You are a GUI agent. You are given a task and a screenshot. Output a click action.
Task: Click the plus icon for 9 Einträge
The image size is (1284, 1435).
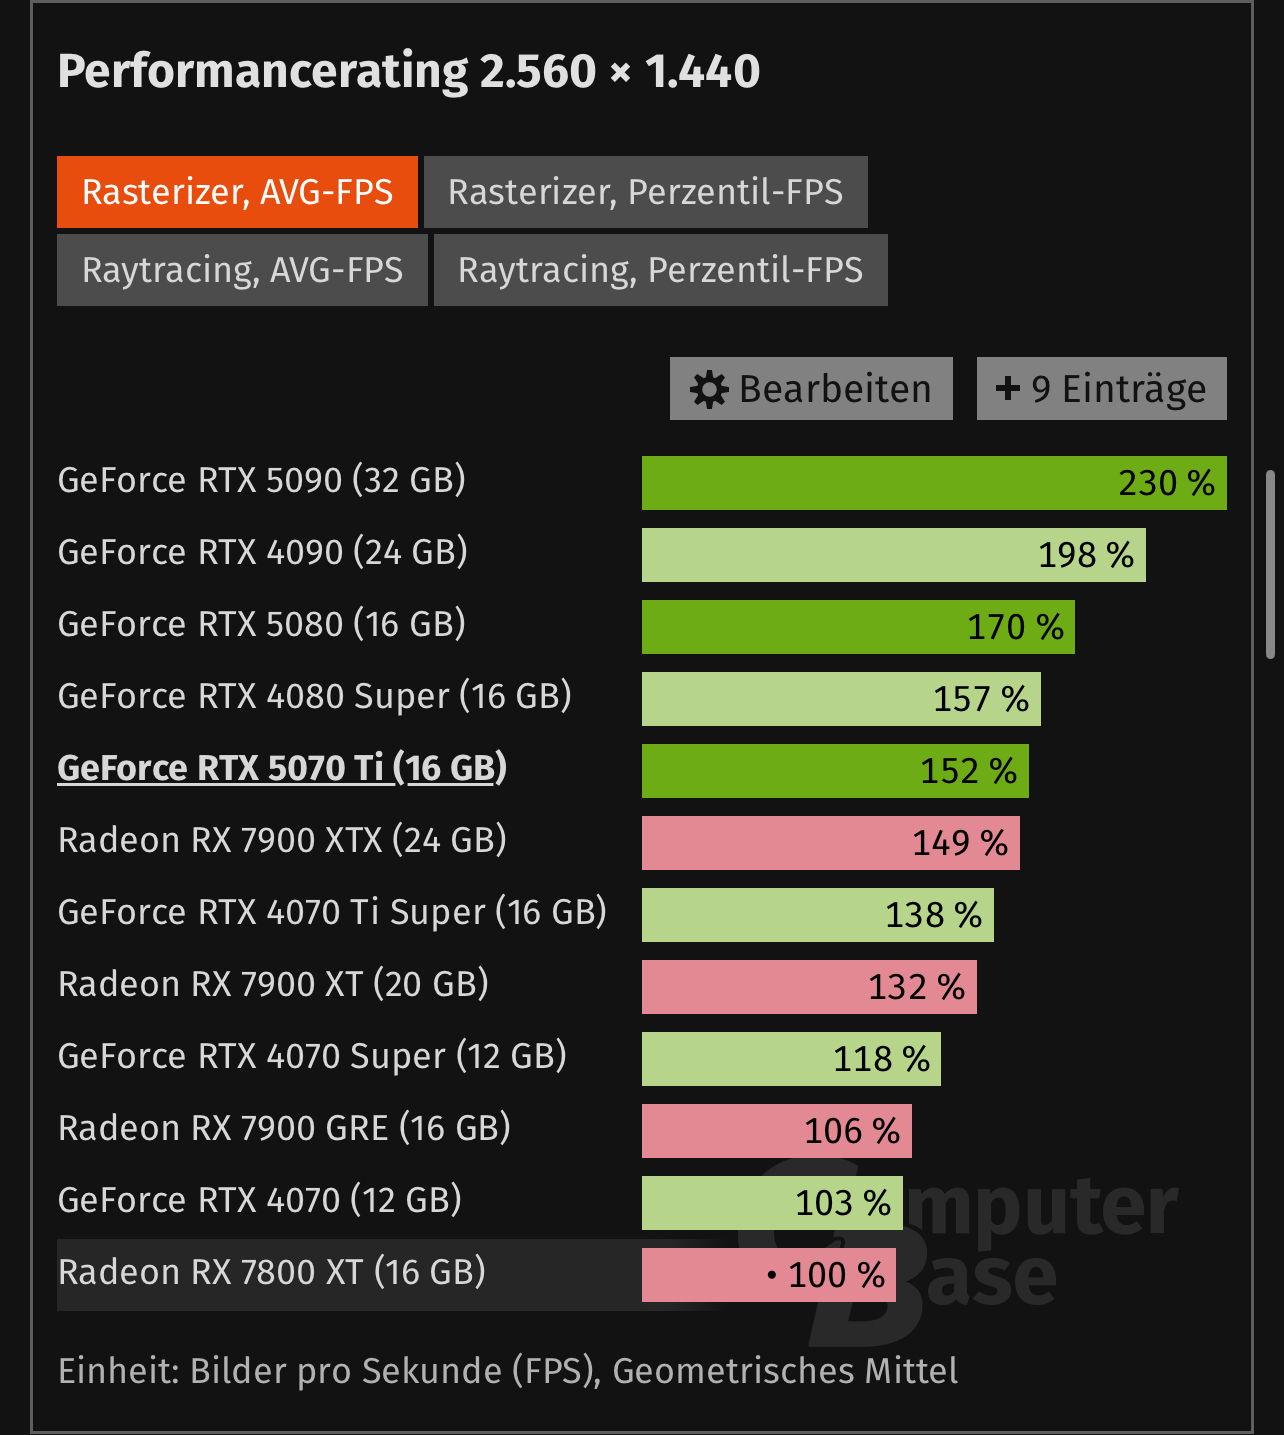pos(1008,388)
